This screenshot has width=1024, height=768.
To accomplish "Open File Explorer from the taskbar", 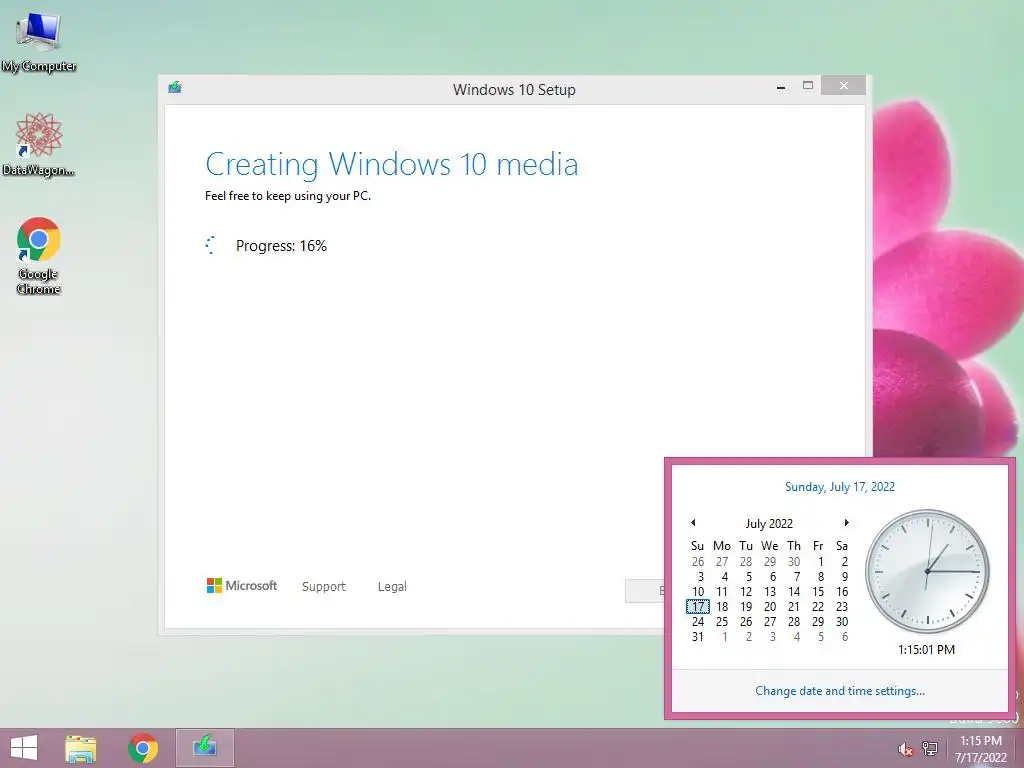I will pyautogui.click(x=81, y=748).
